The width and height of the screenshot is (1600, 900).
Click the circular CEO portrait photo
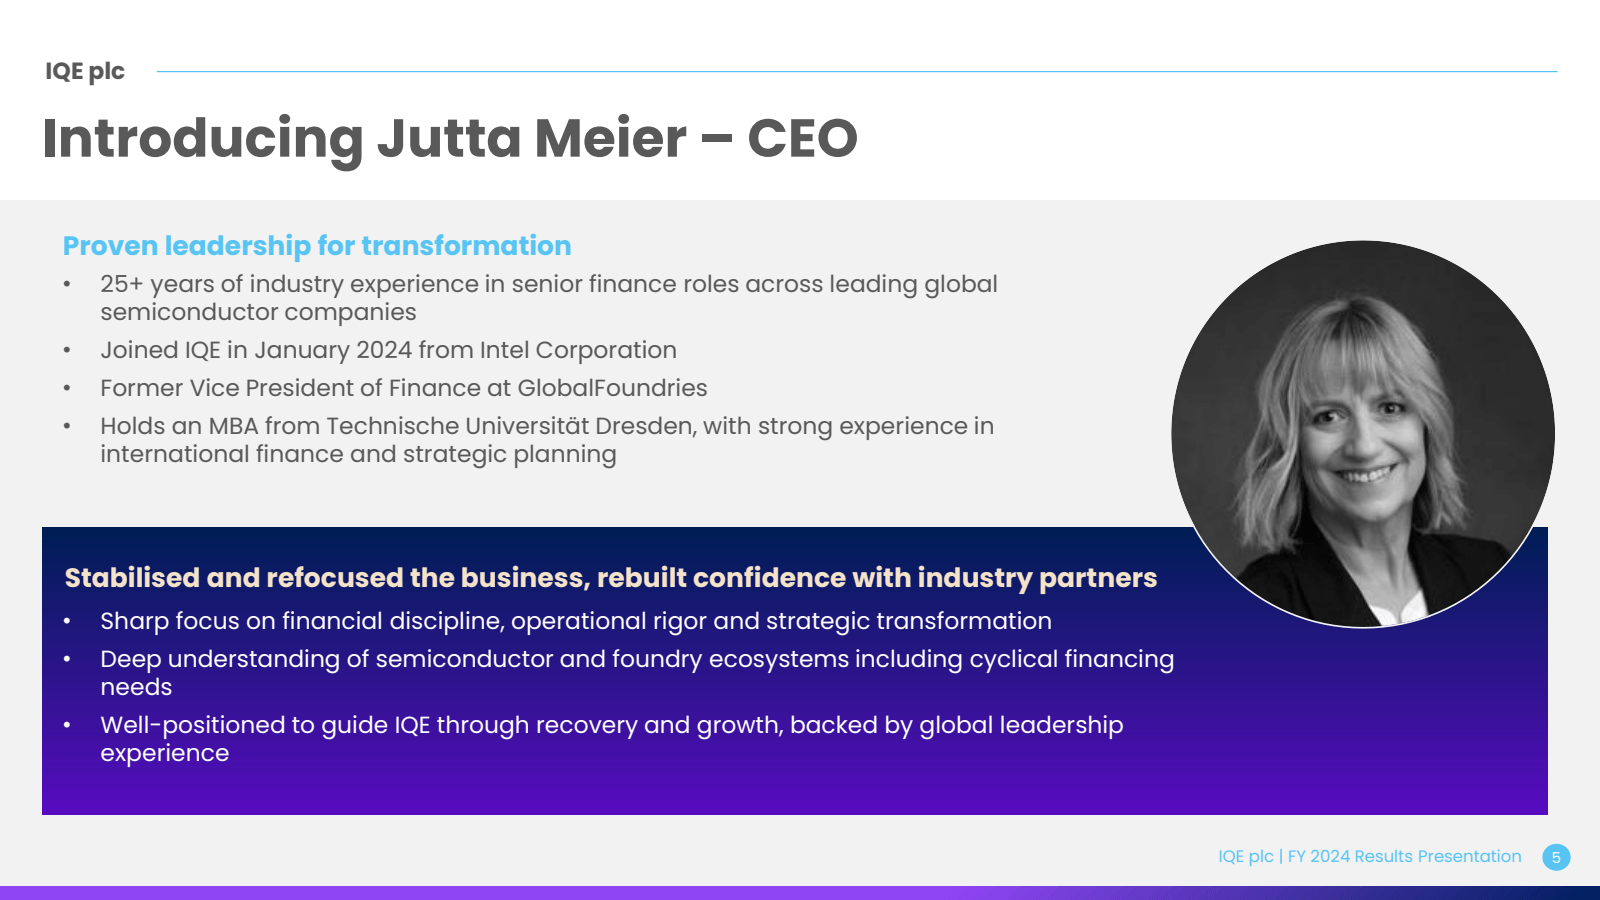point(1363,434)
